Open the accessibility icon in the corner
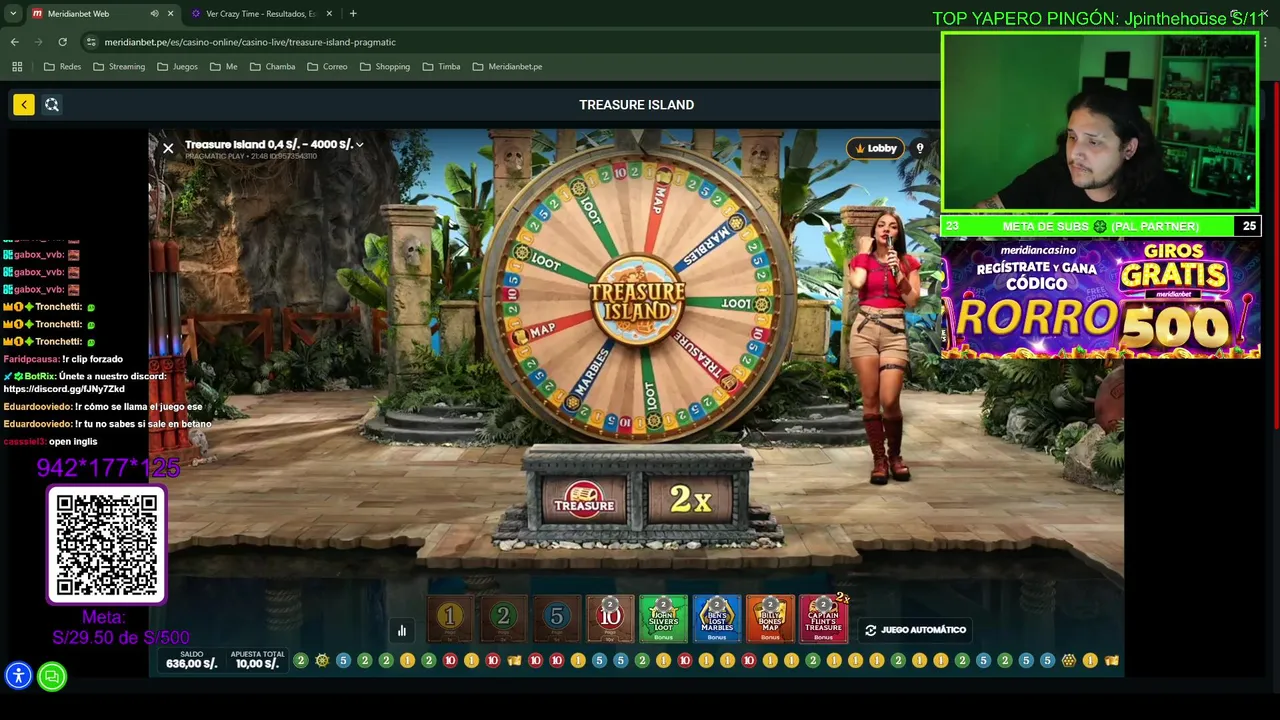1280x720 pixels. (18, 676)
